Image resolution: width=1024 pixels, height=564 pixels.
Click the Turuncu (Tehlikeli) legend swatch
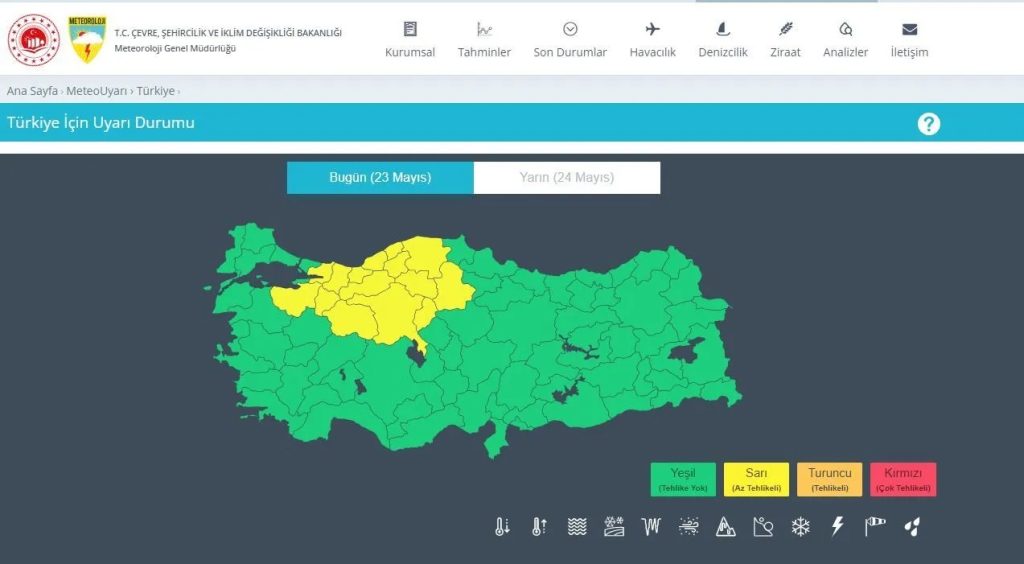click(829, 480)
